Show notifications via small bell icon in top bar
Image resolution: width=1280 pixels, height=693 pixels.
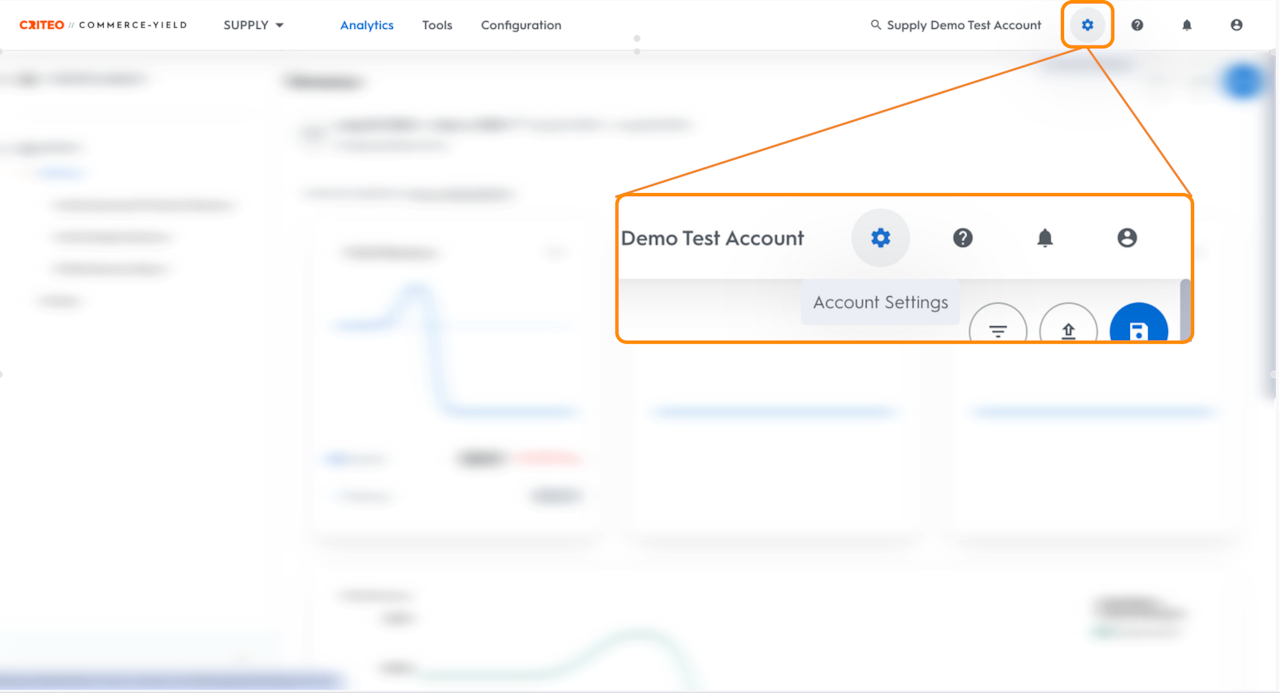point(1187,25)
